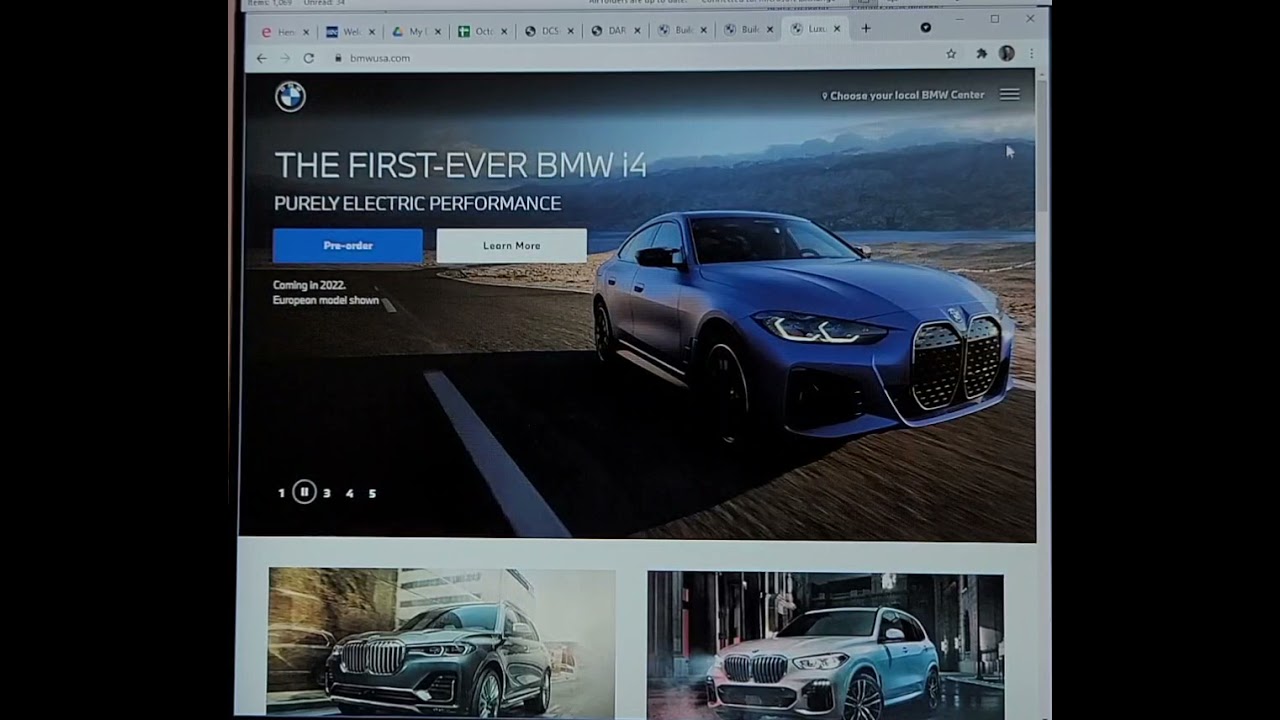Close the Lux tab
This screenshot has width=1280, height=720.
[837, 30]
